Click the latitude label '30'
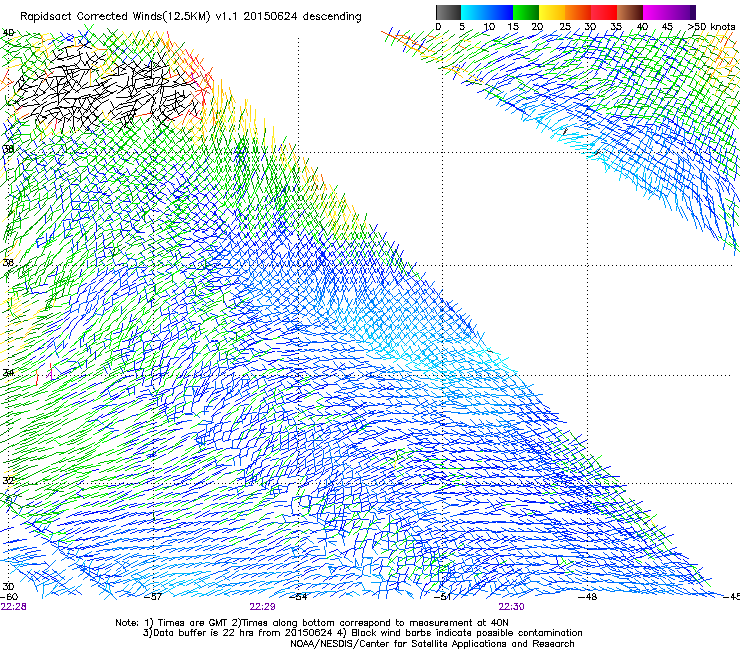The image size is (740, 650). click(8, 587)
